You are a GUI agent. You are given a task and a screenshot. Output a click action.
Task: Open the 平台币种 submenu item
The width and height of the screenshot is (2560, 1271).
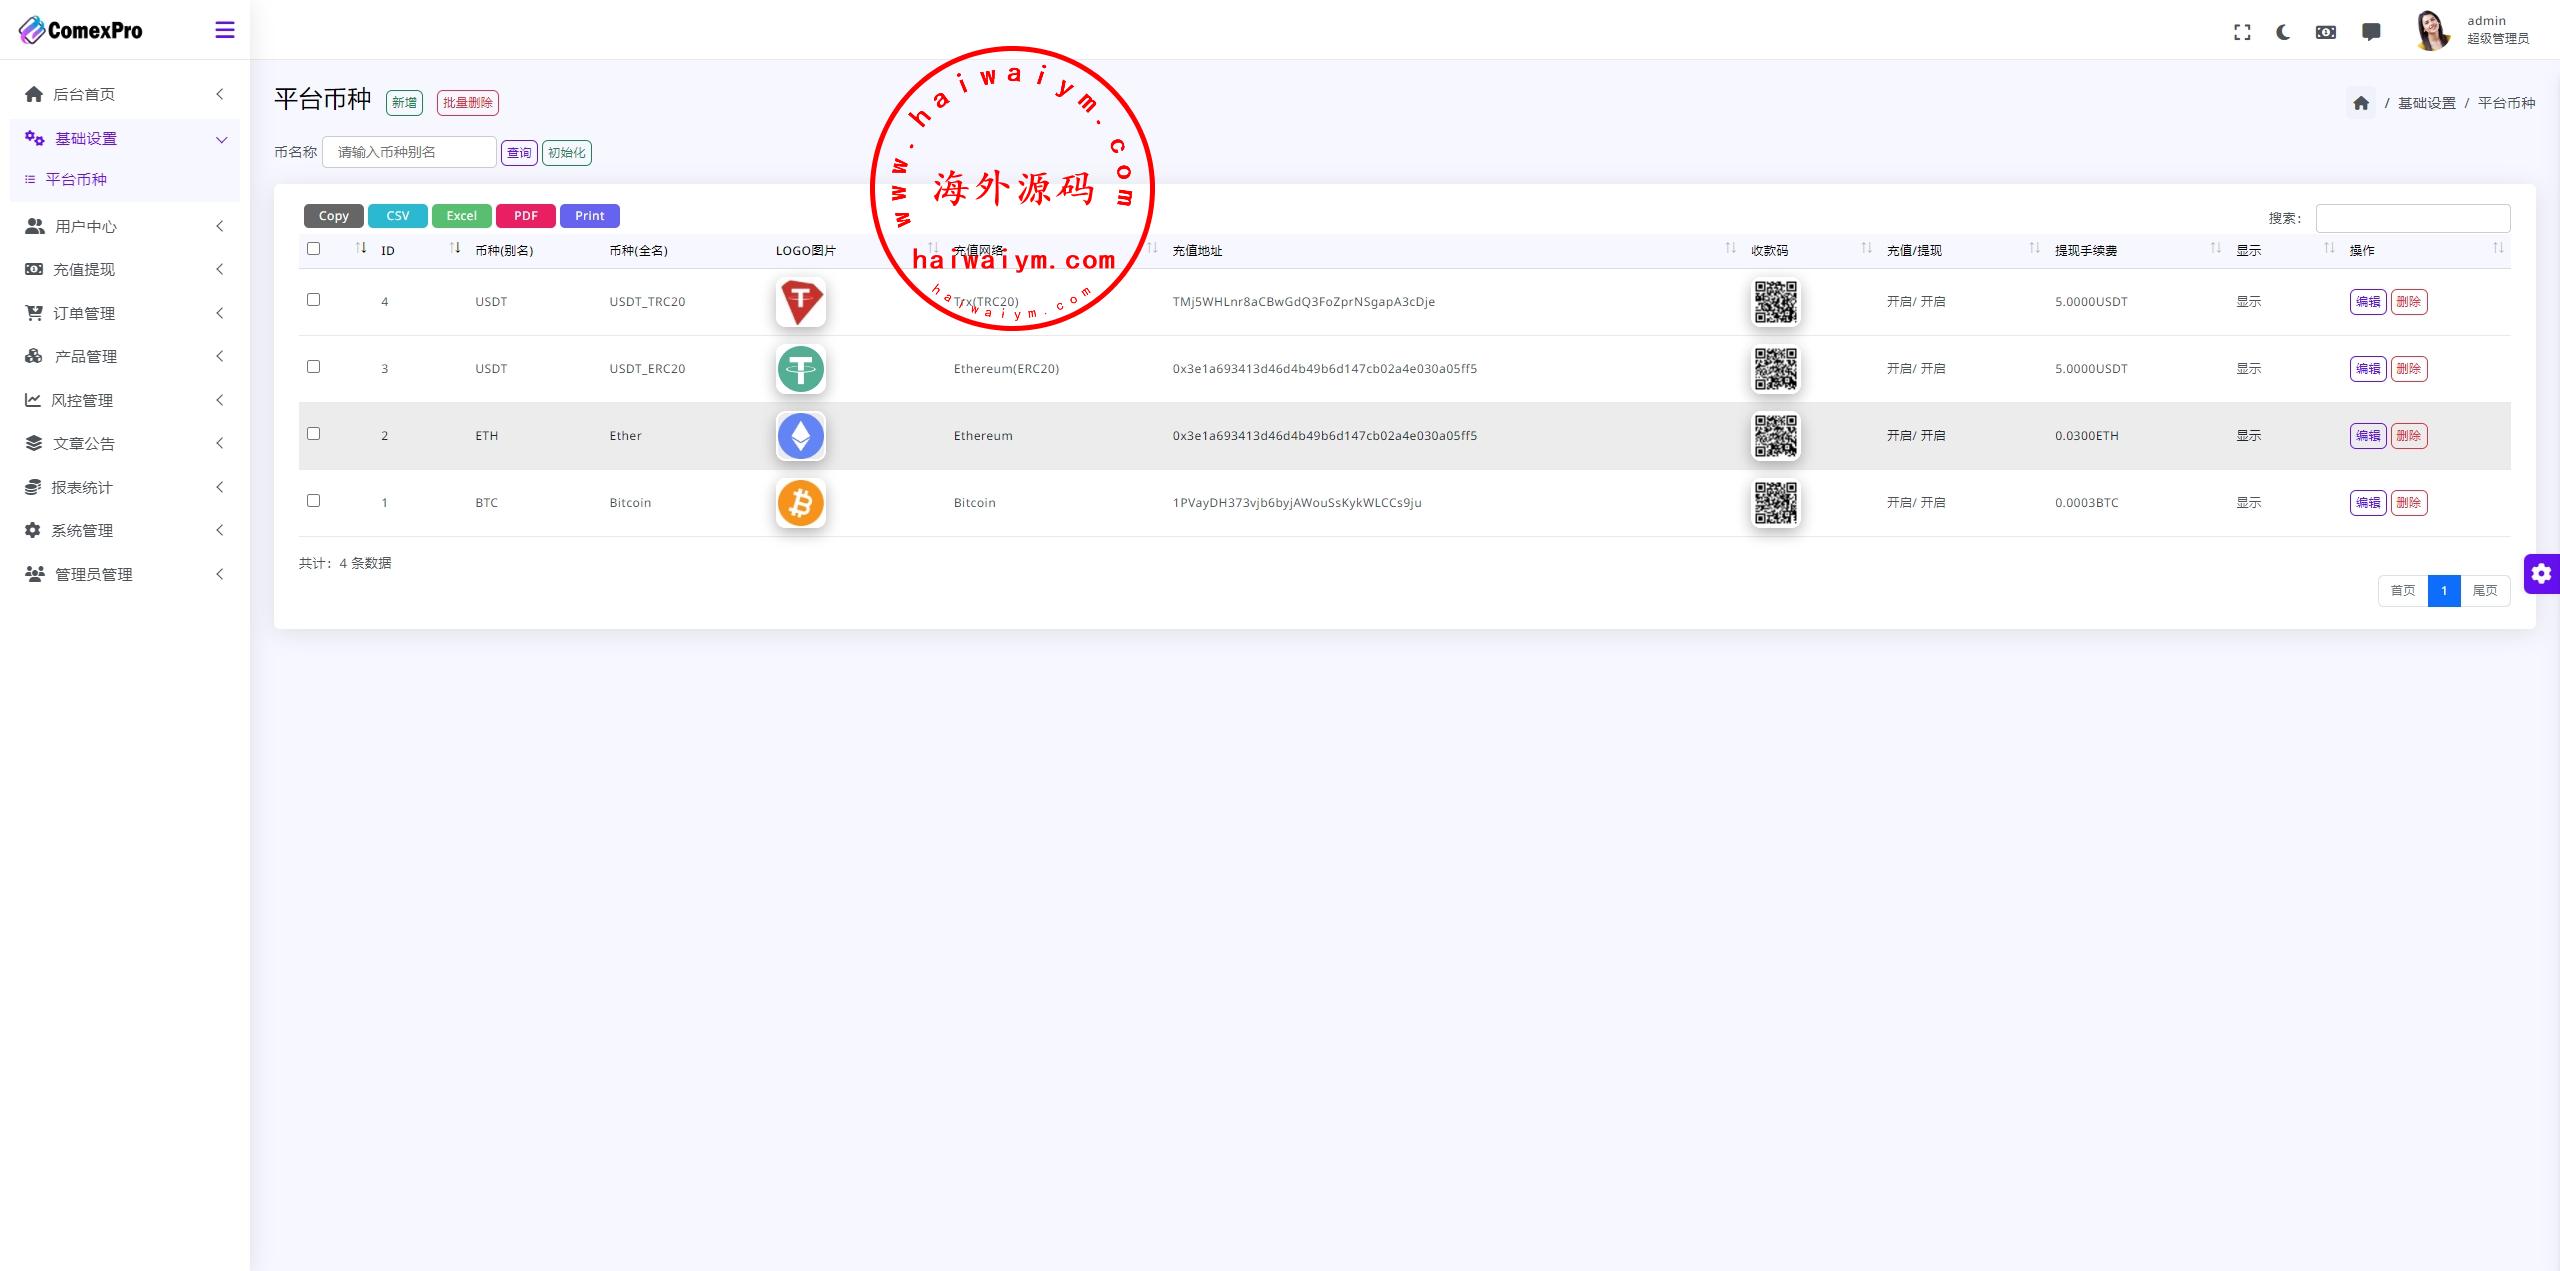[76, 180]
